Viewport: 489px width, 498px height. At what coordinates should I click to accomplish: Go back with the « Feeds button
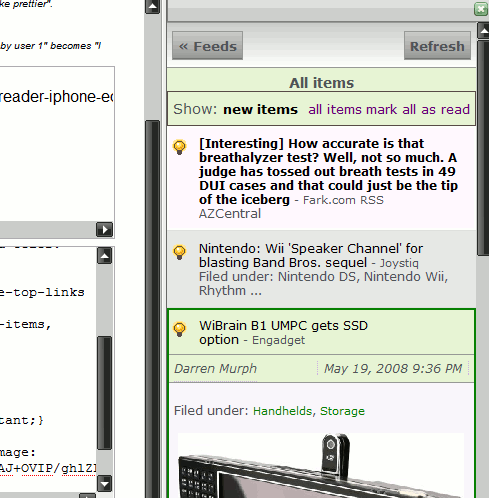207,46
